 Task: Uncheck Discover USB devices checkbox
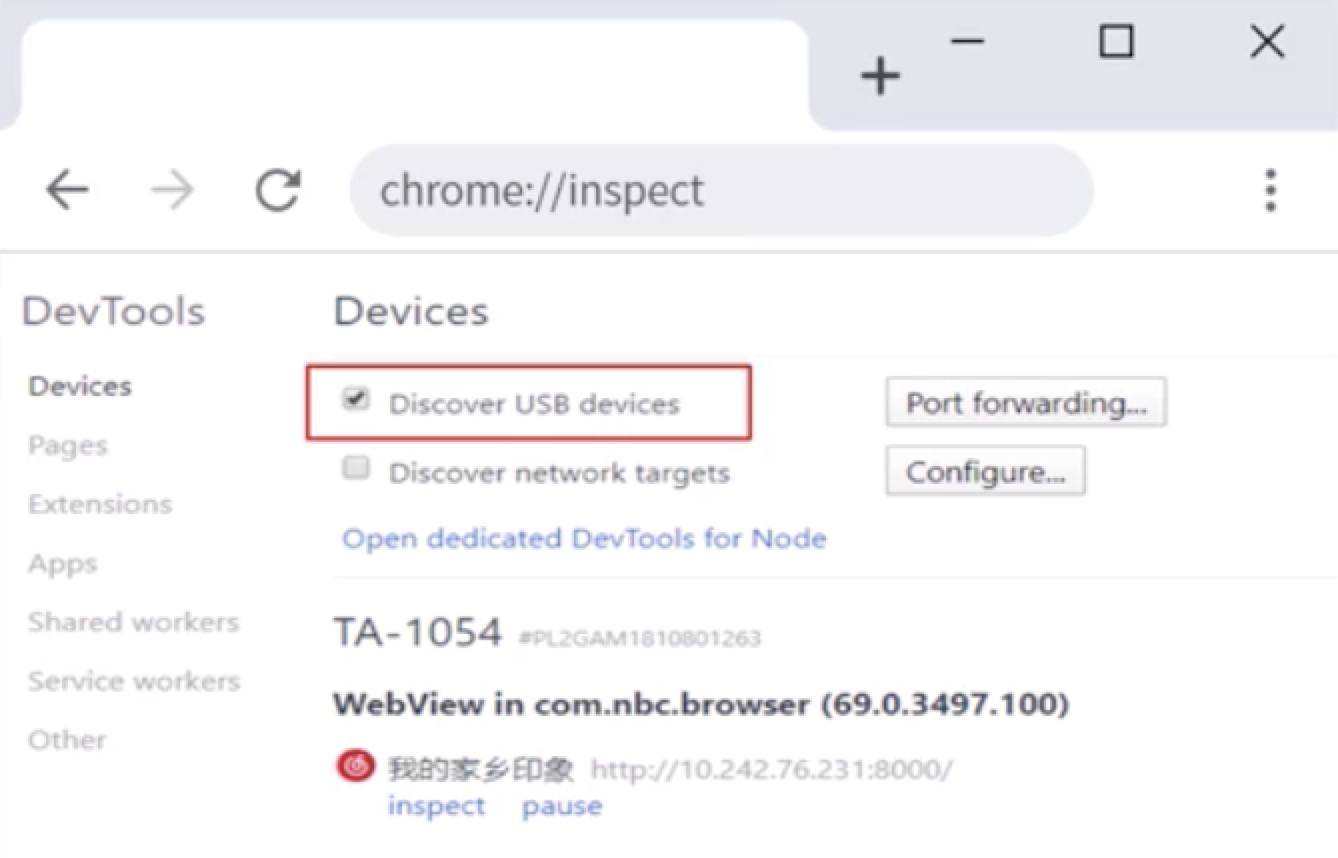click(355, 400)
